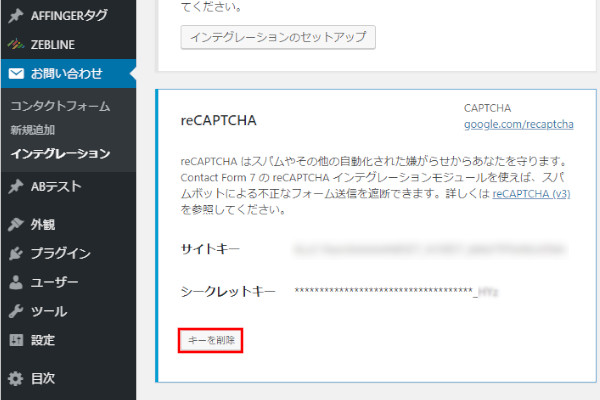Click the プラグイン plug icon

(16, 253)
